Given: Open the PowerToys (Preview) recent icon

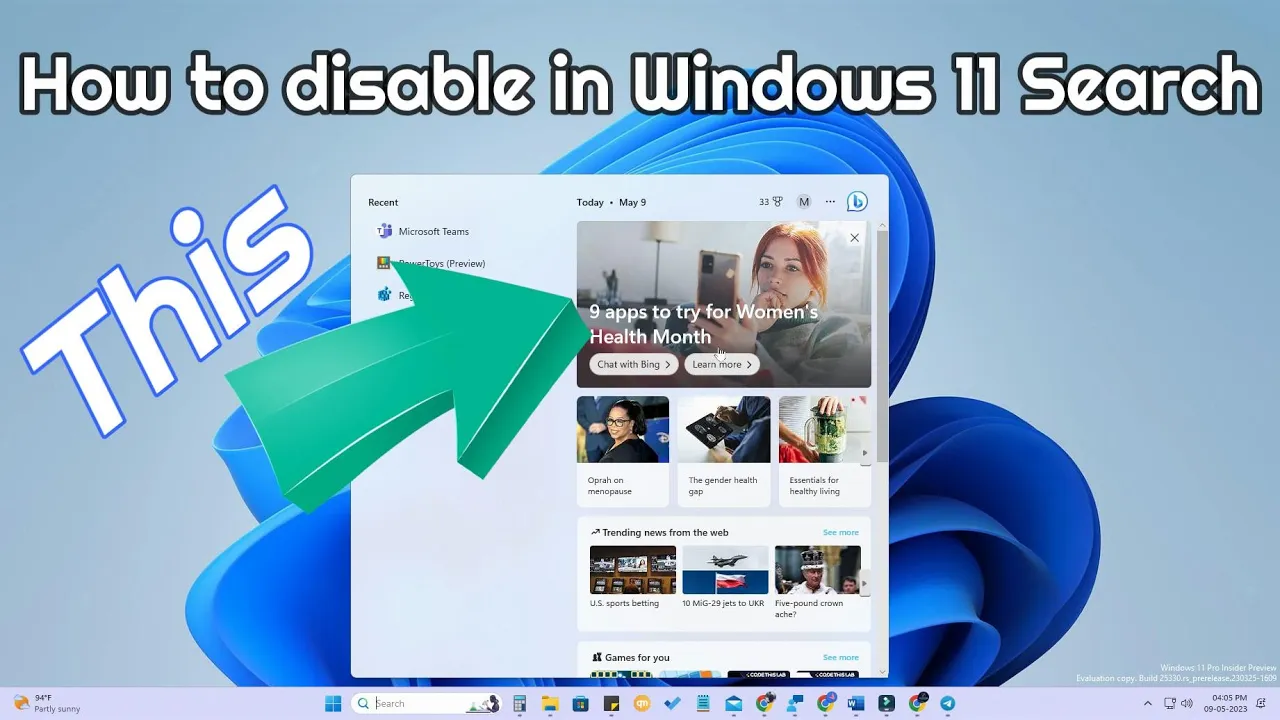Looking at the screenshot, I should 383,263.
